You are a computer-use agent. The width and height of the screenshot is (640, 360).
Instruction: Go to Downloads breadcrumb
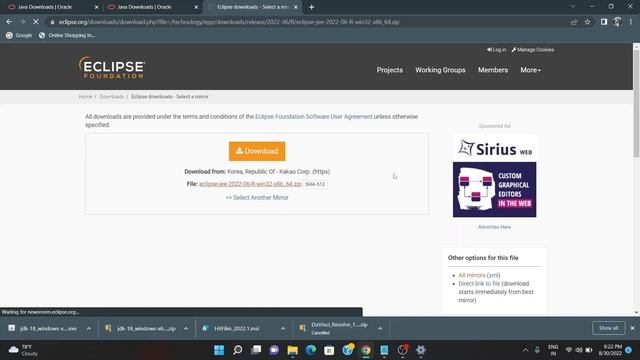coord(111,97)
